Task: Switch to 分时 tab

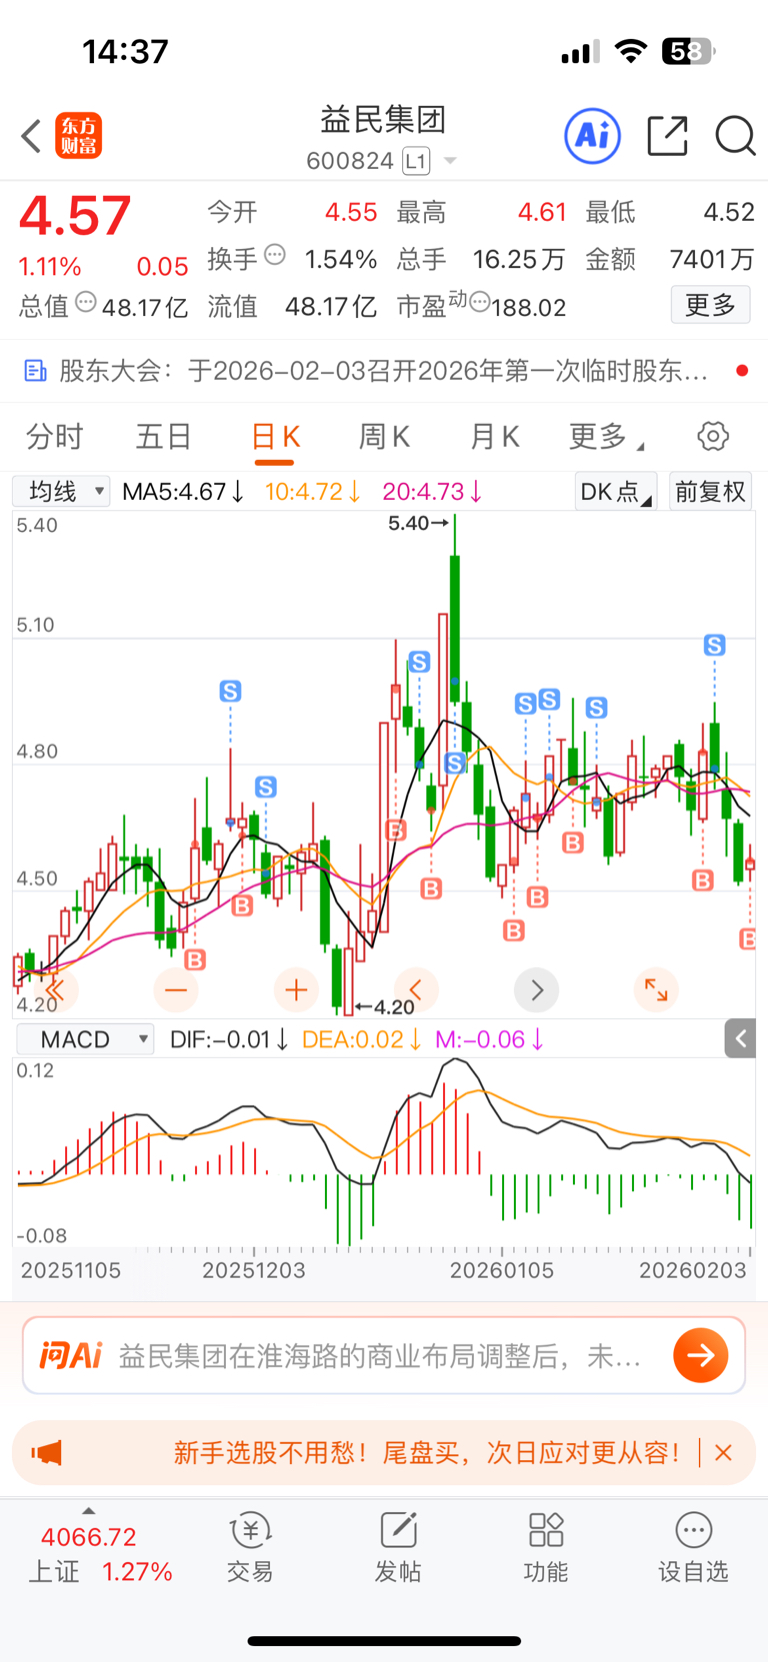Action: 54,436
